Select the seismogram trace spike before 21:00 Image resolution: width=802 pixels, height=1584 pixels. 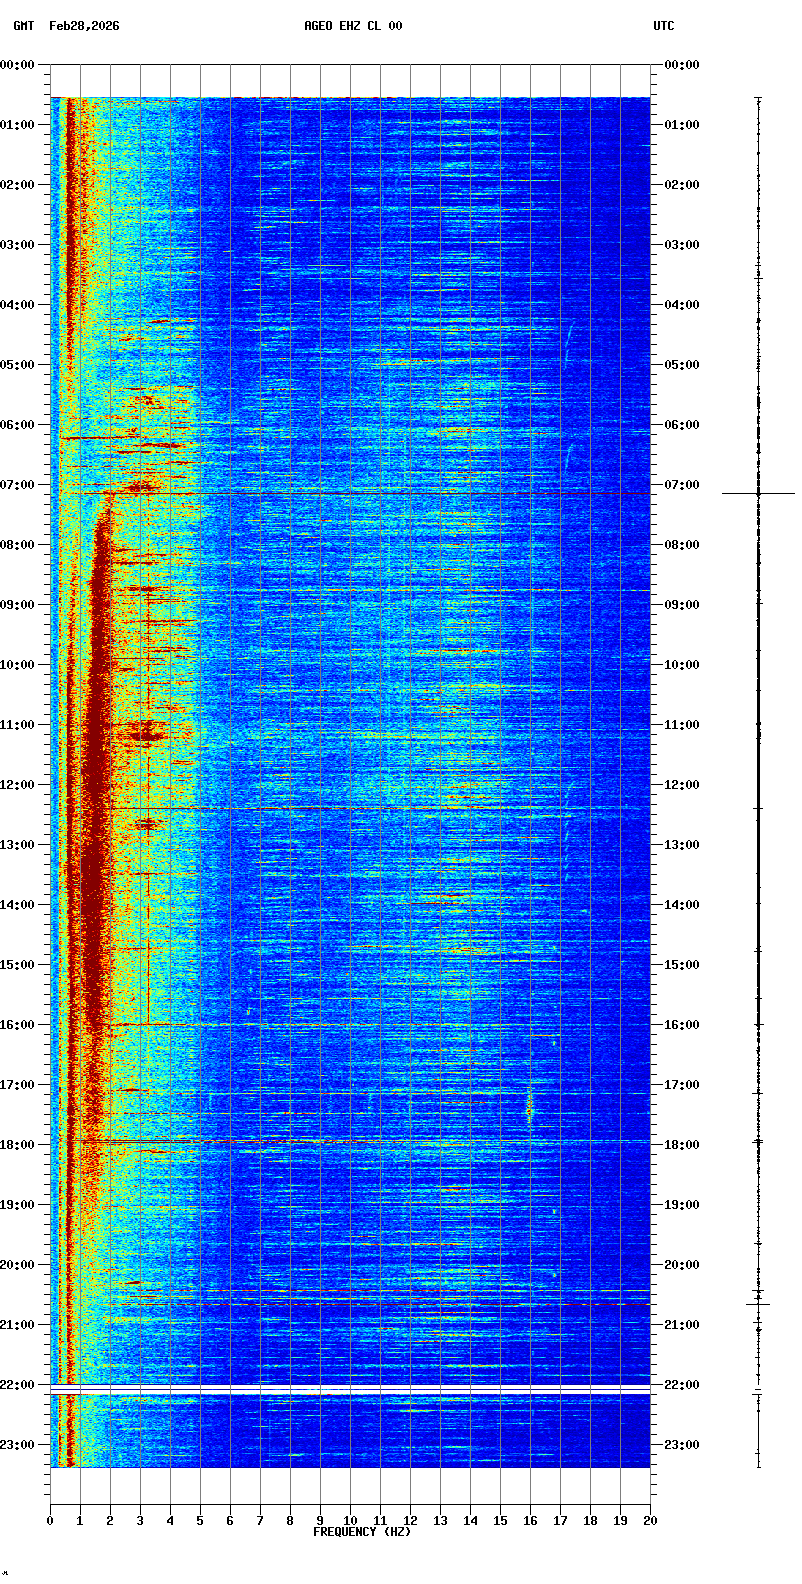click(x=758, y=1303)
